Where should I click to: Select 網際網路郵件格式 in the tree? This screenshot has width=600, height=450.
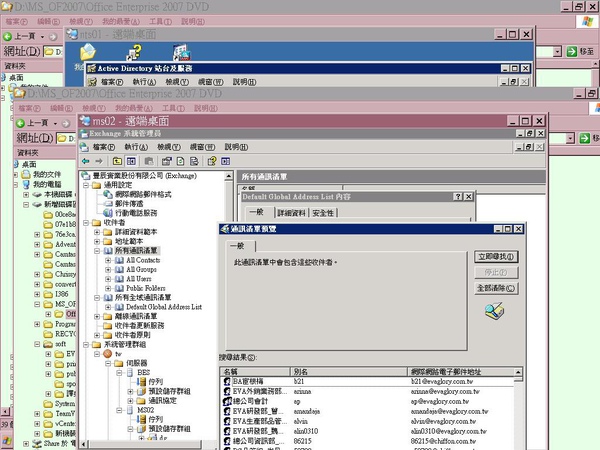coord(143,194)
